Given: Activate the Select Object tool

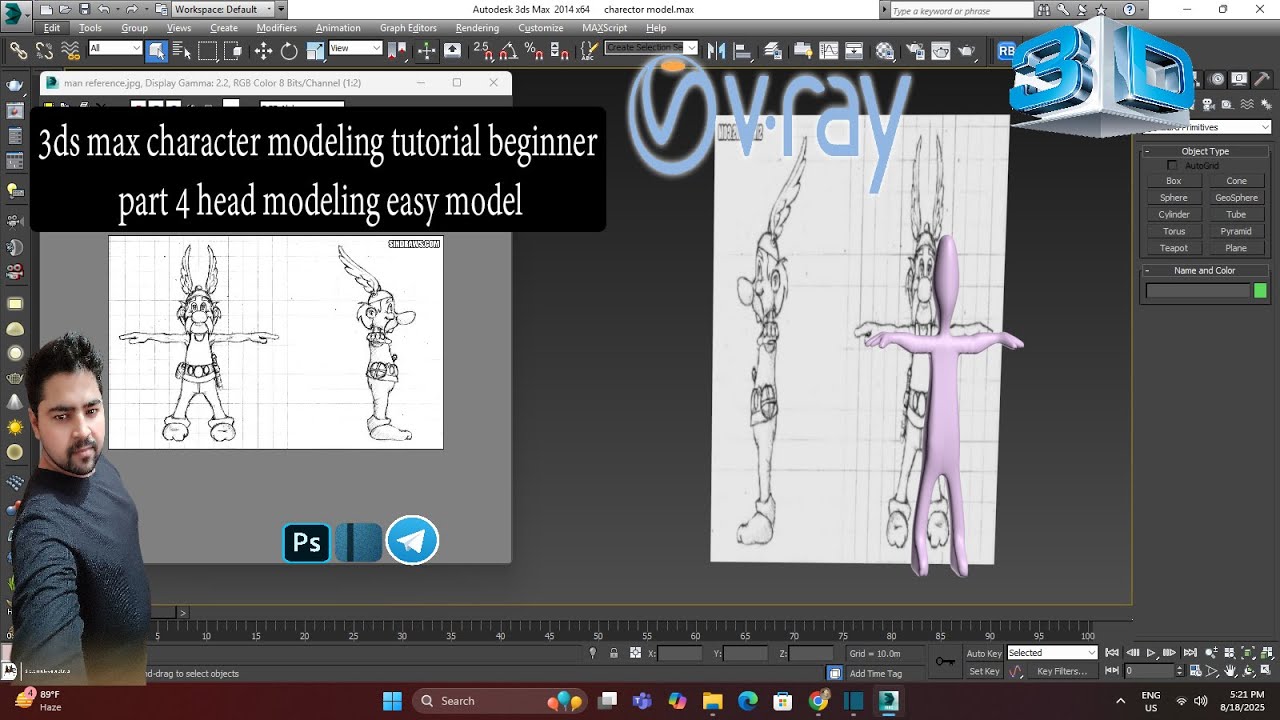Looking at the screenshot, I should (157, 50).
